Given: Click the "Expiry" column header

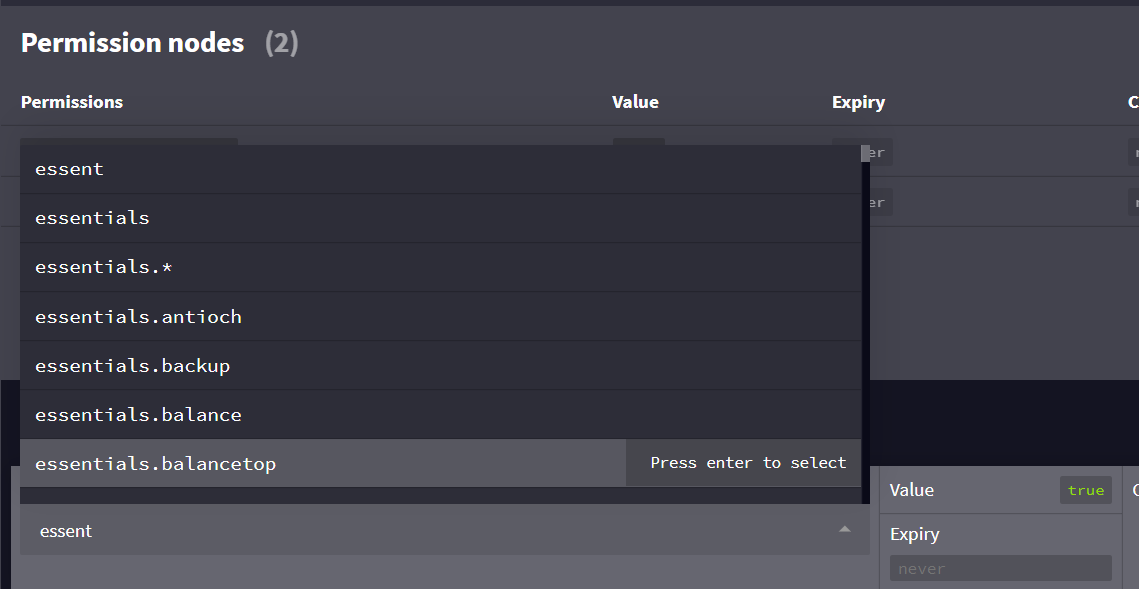Looking at the screenshot, I should (858, 101).
